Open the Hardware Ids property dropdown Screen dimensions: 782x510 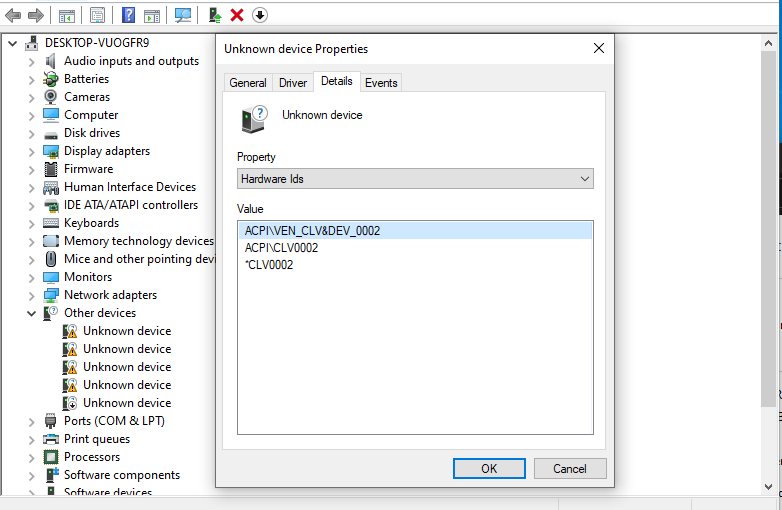[x=415, y=178]
